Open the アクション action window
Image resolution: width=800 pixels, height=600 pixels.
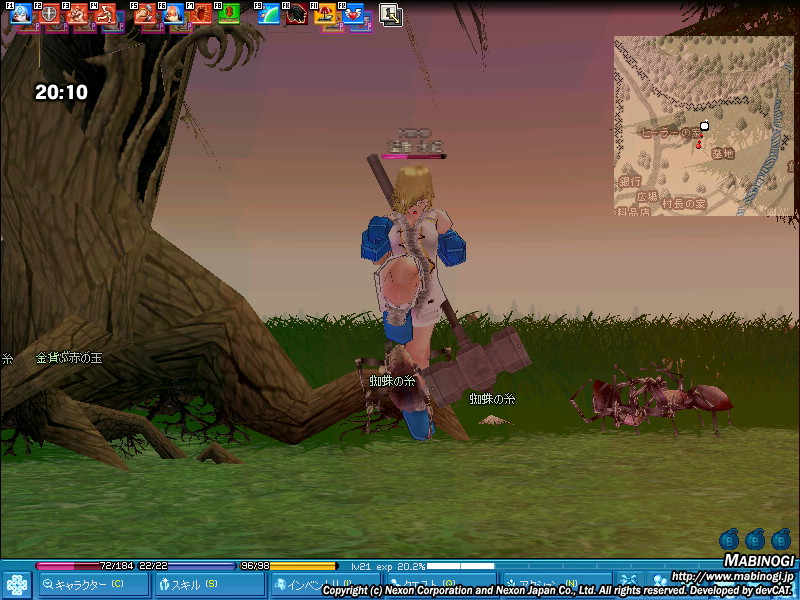pyautogui.click(x=558, y=585)
